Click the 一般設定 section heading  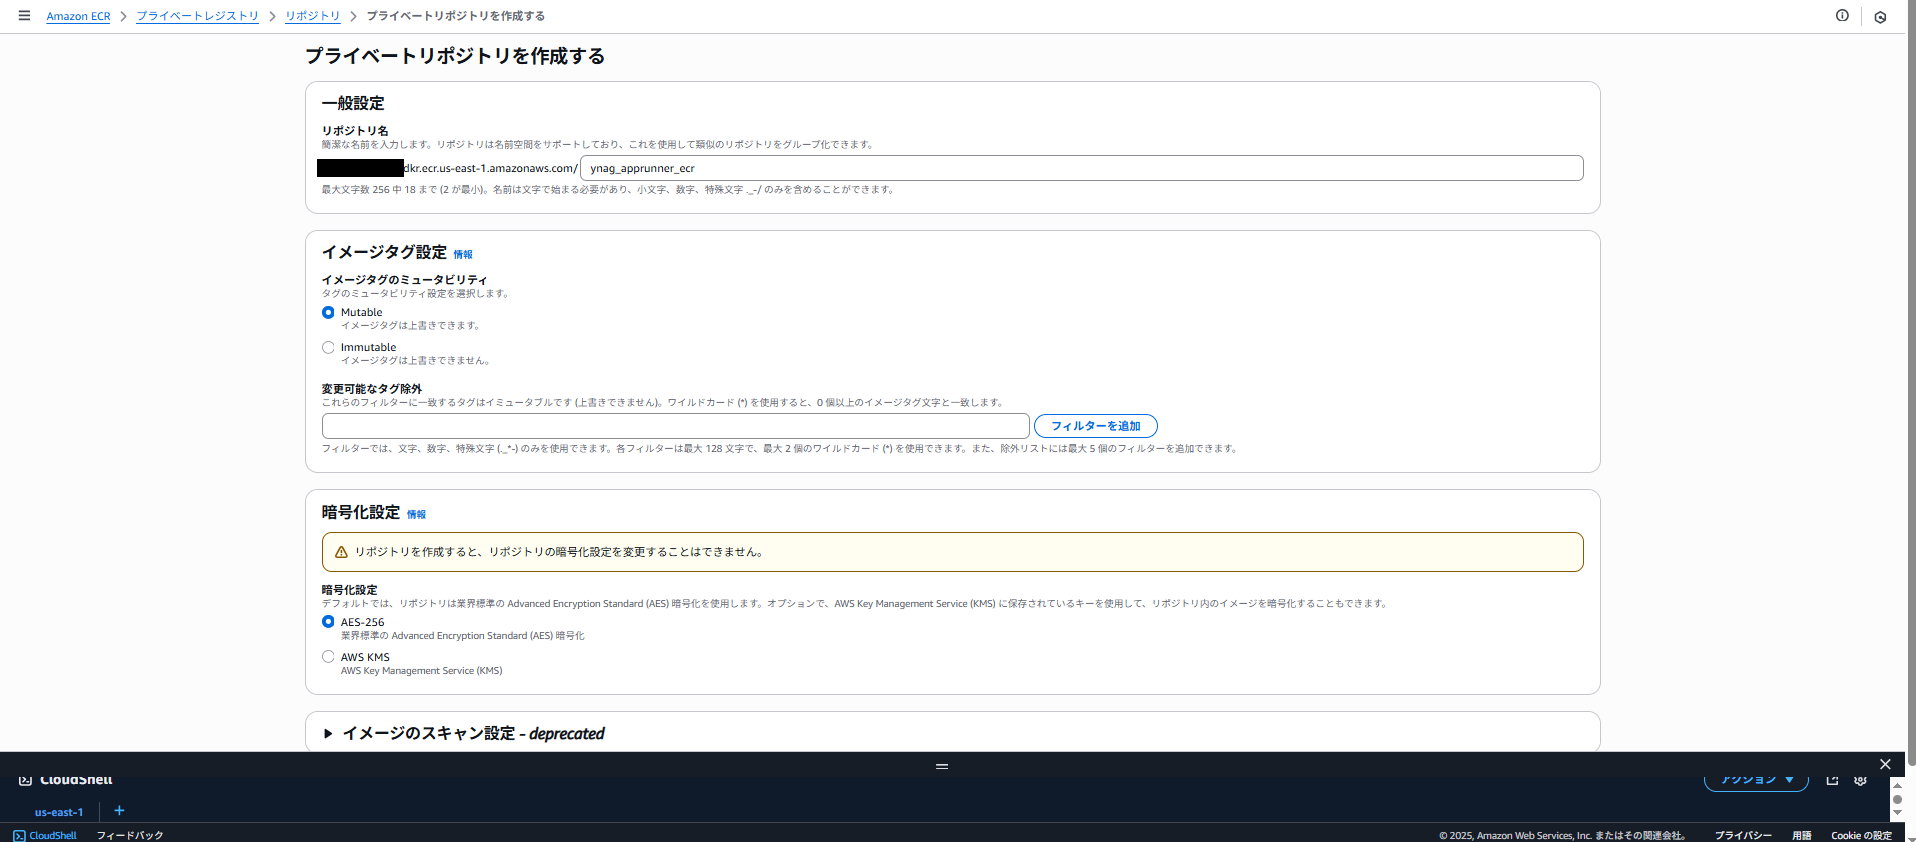point(353,103)
